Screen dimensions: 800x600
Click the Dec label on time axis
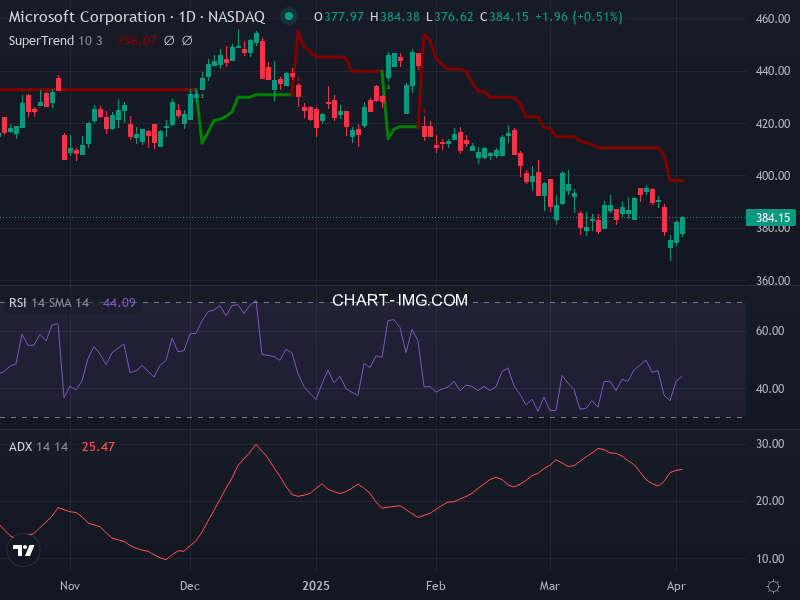tap(190, 586)
